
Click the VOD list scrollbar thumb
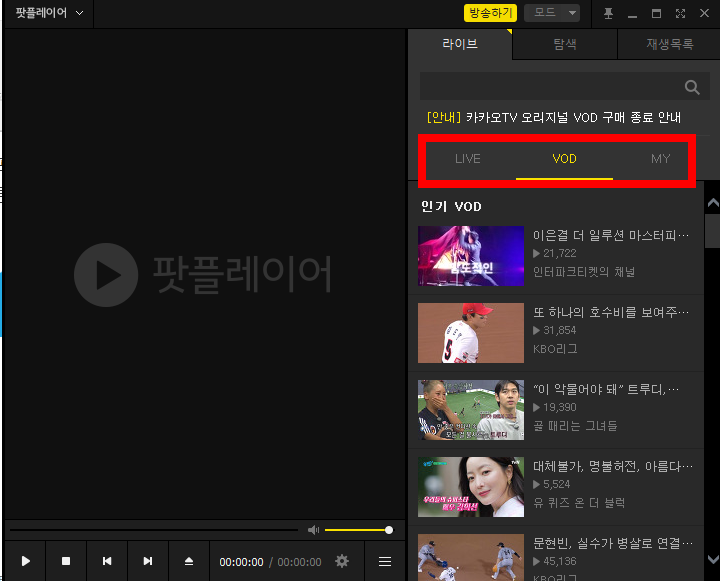click(713, 231)
